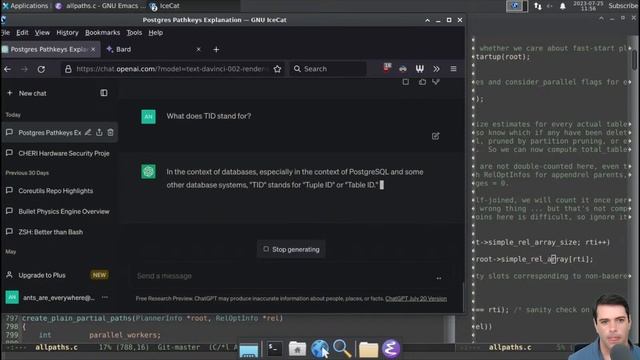Collapse the ChatGPT sidebar
The height and width of the screenshot is (360, 640).
point(104,93)
